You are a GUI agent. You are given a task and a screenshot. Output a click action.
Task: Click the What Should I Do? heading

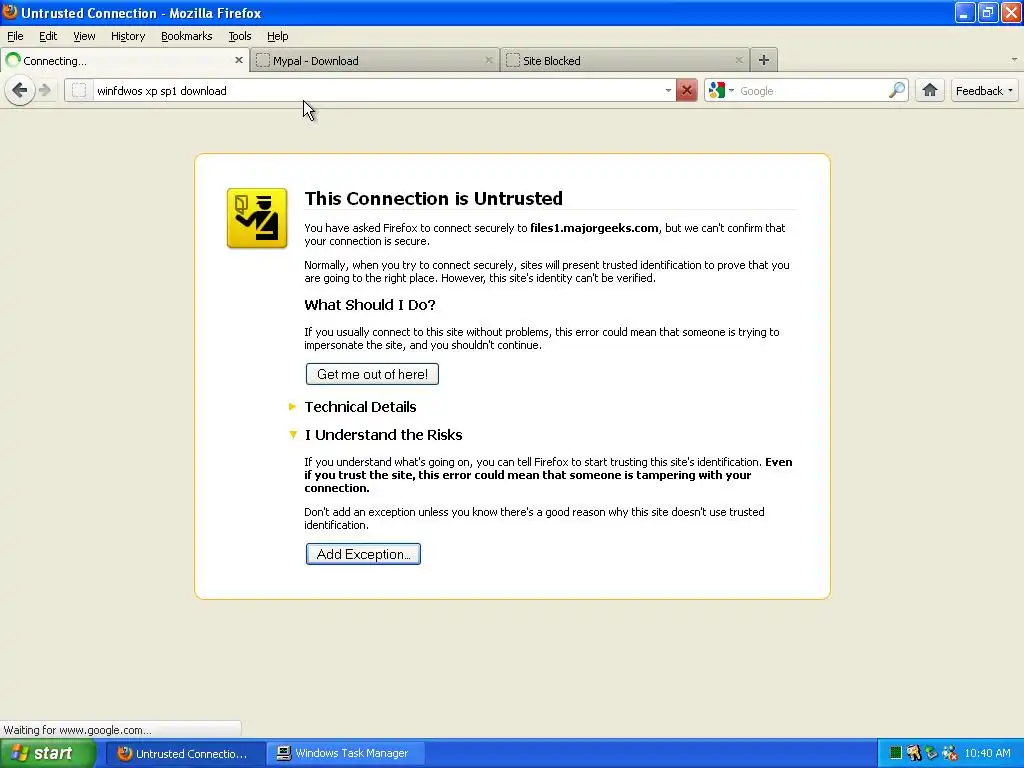(x=370, y=305)
